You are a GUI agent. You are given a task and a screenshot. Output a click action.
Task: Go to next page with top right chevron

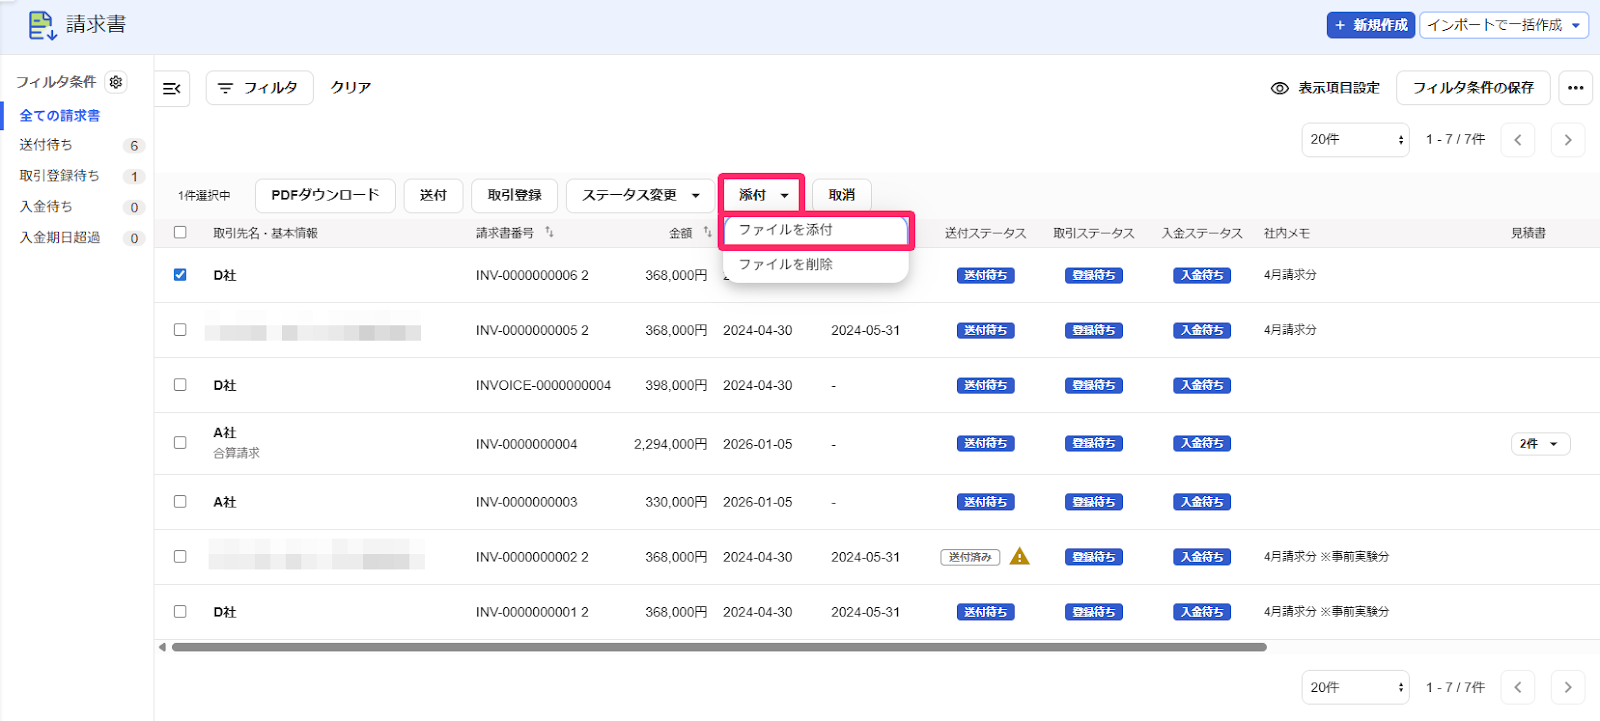1568,140
